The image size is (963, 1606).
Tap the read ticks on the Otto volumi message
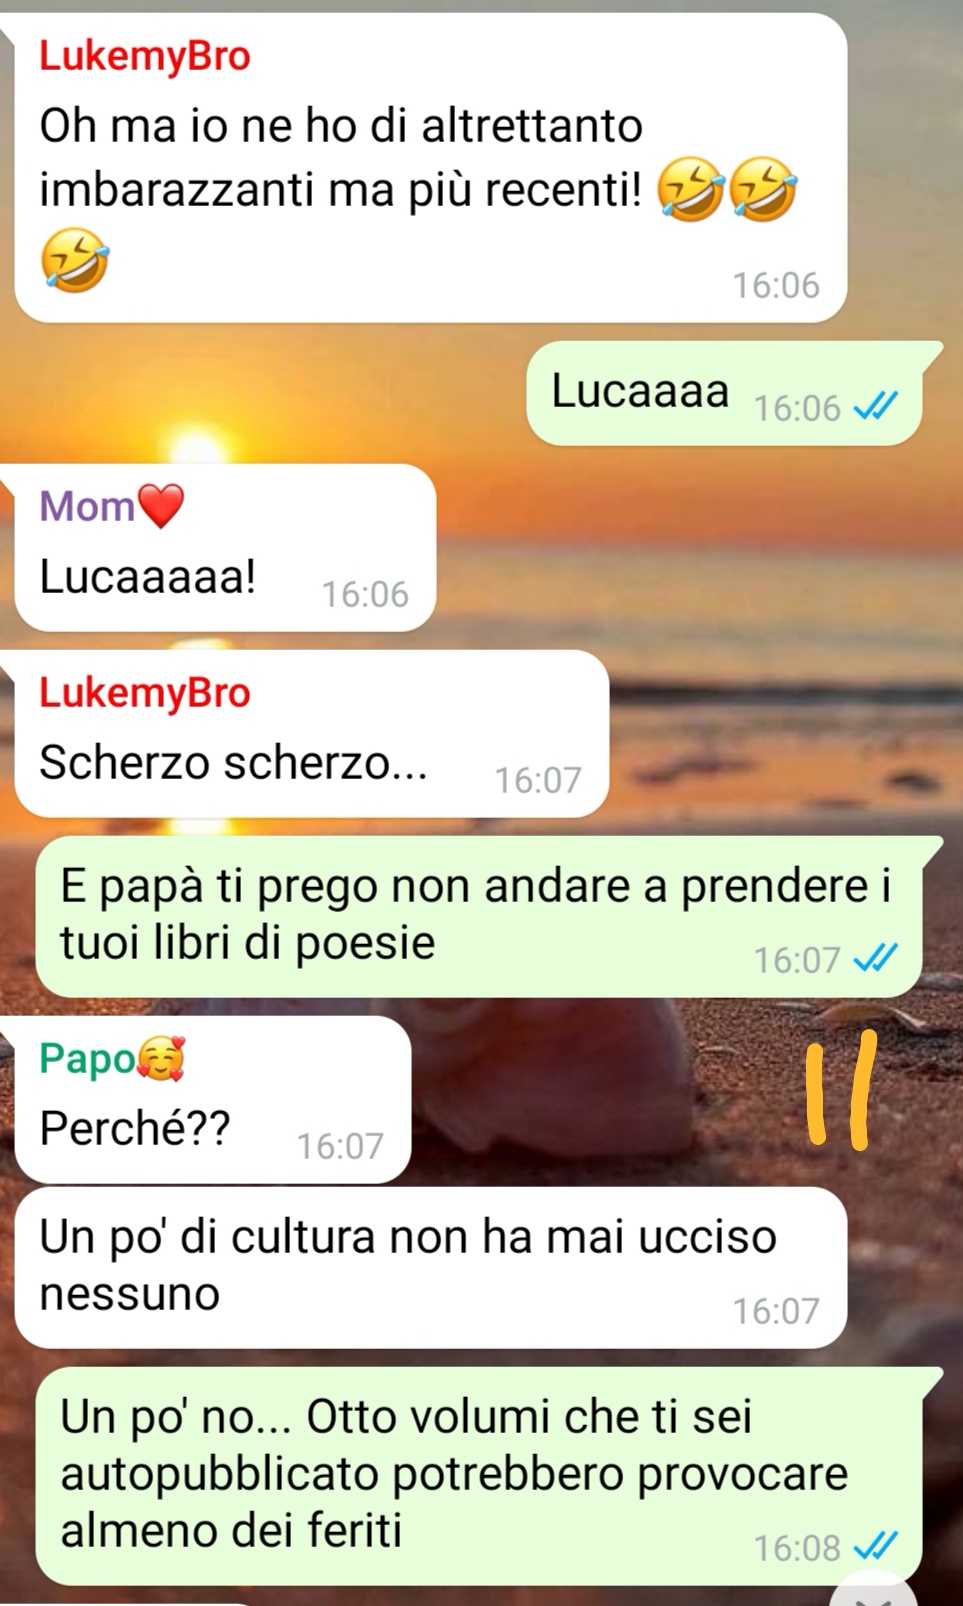coord(876,1547)
